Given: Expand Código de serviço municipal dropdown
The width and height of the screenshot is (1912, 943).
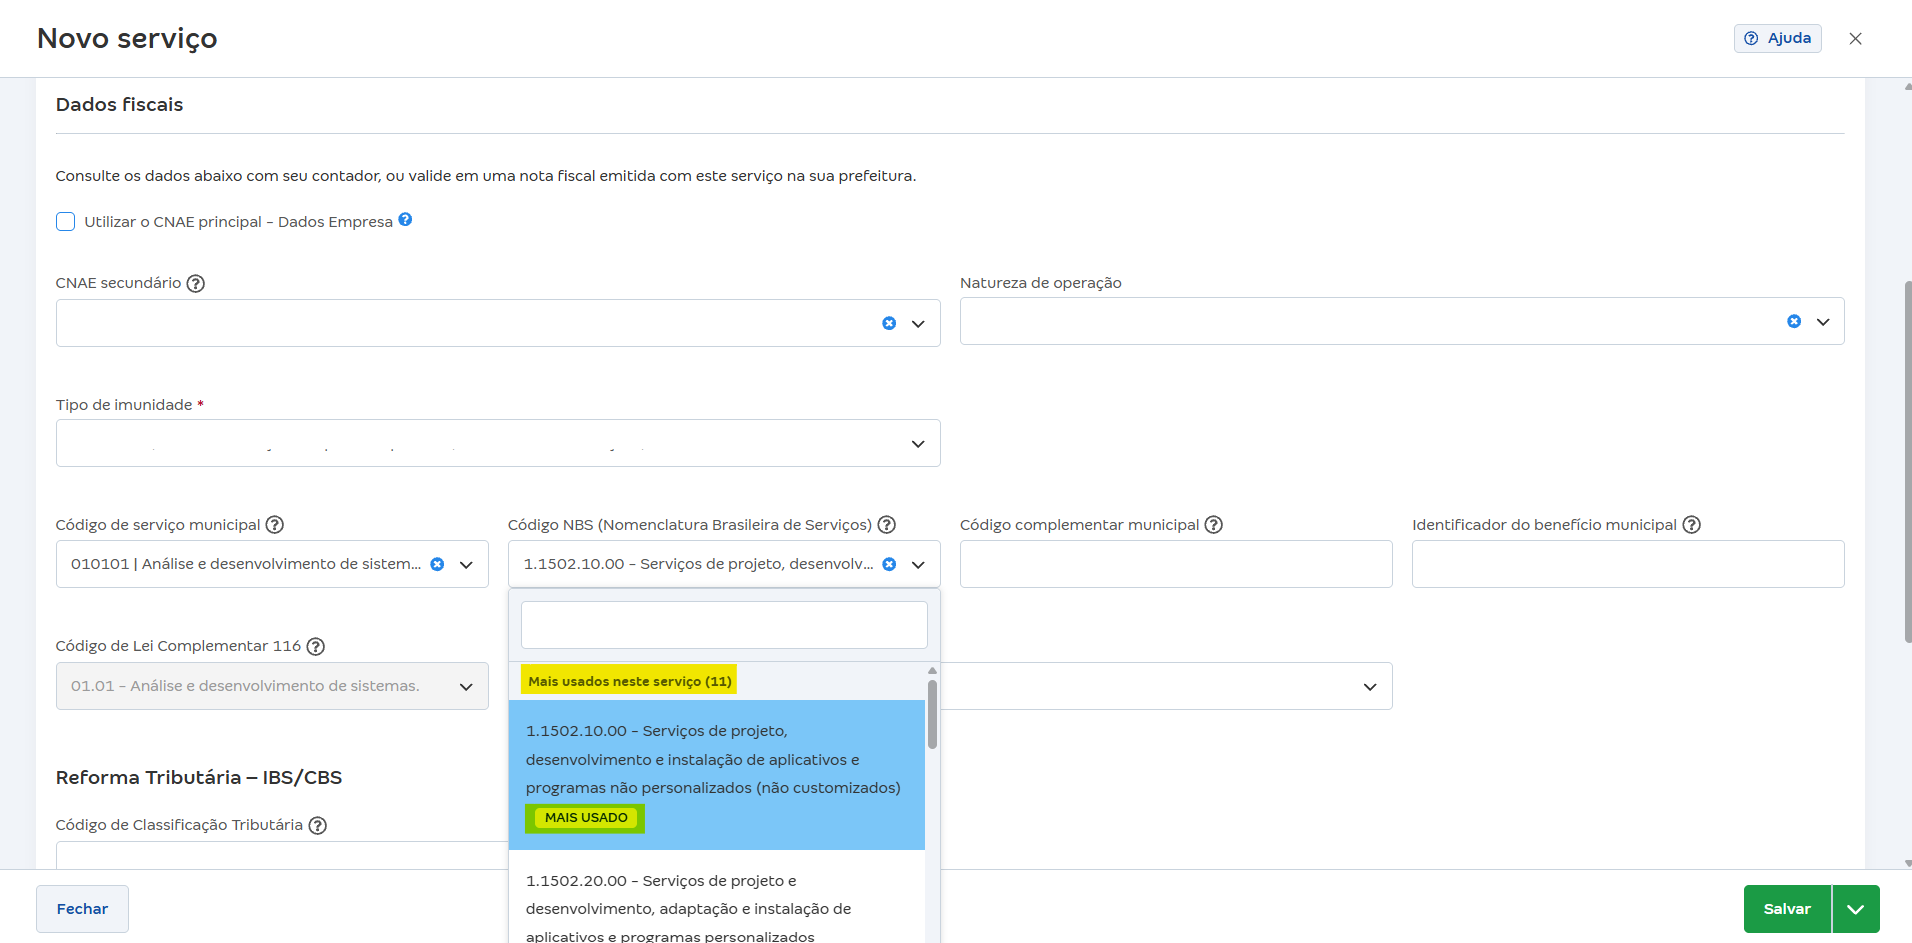Looking at the screenshot, I should [466, 564].
